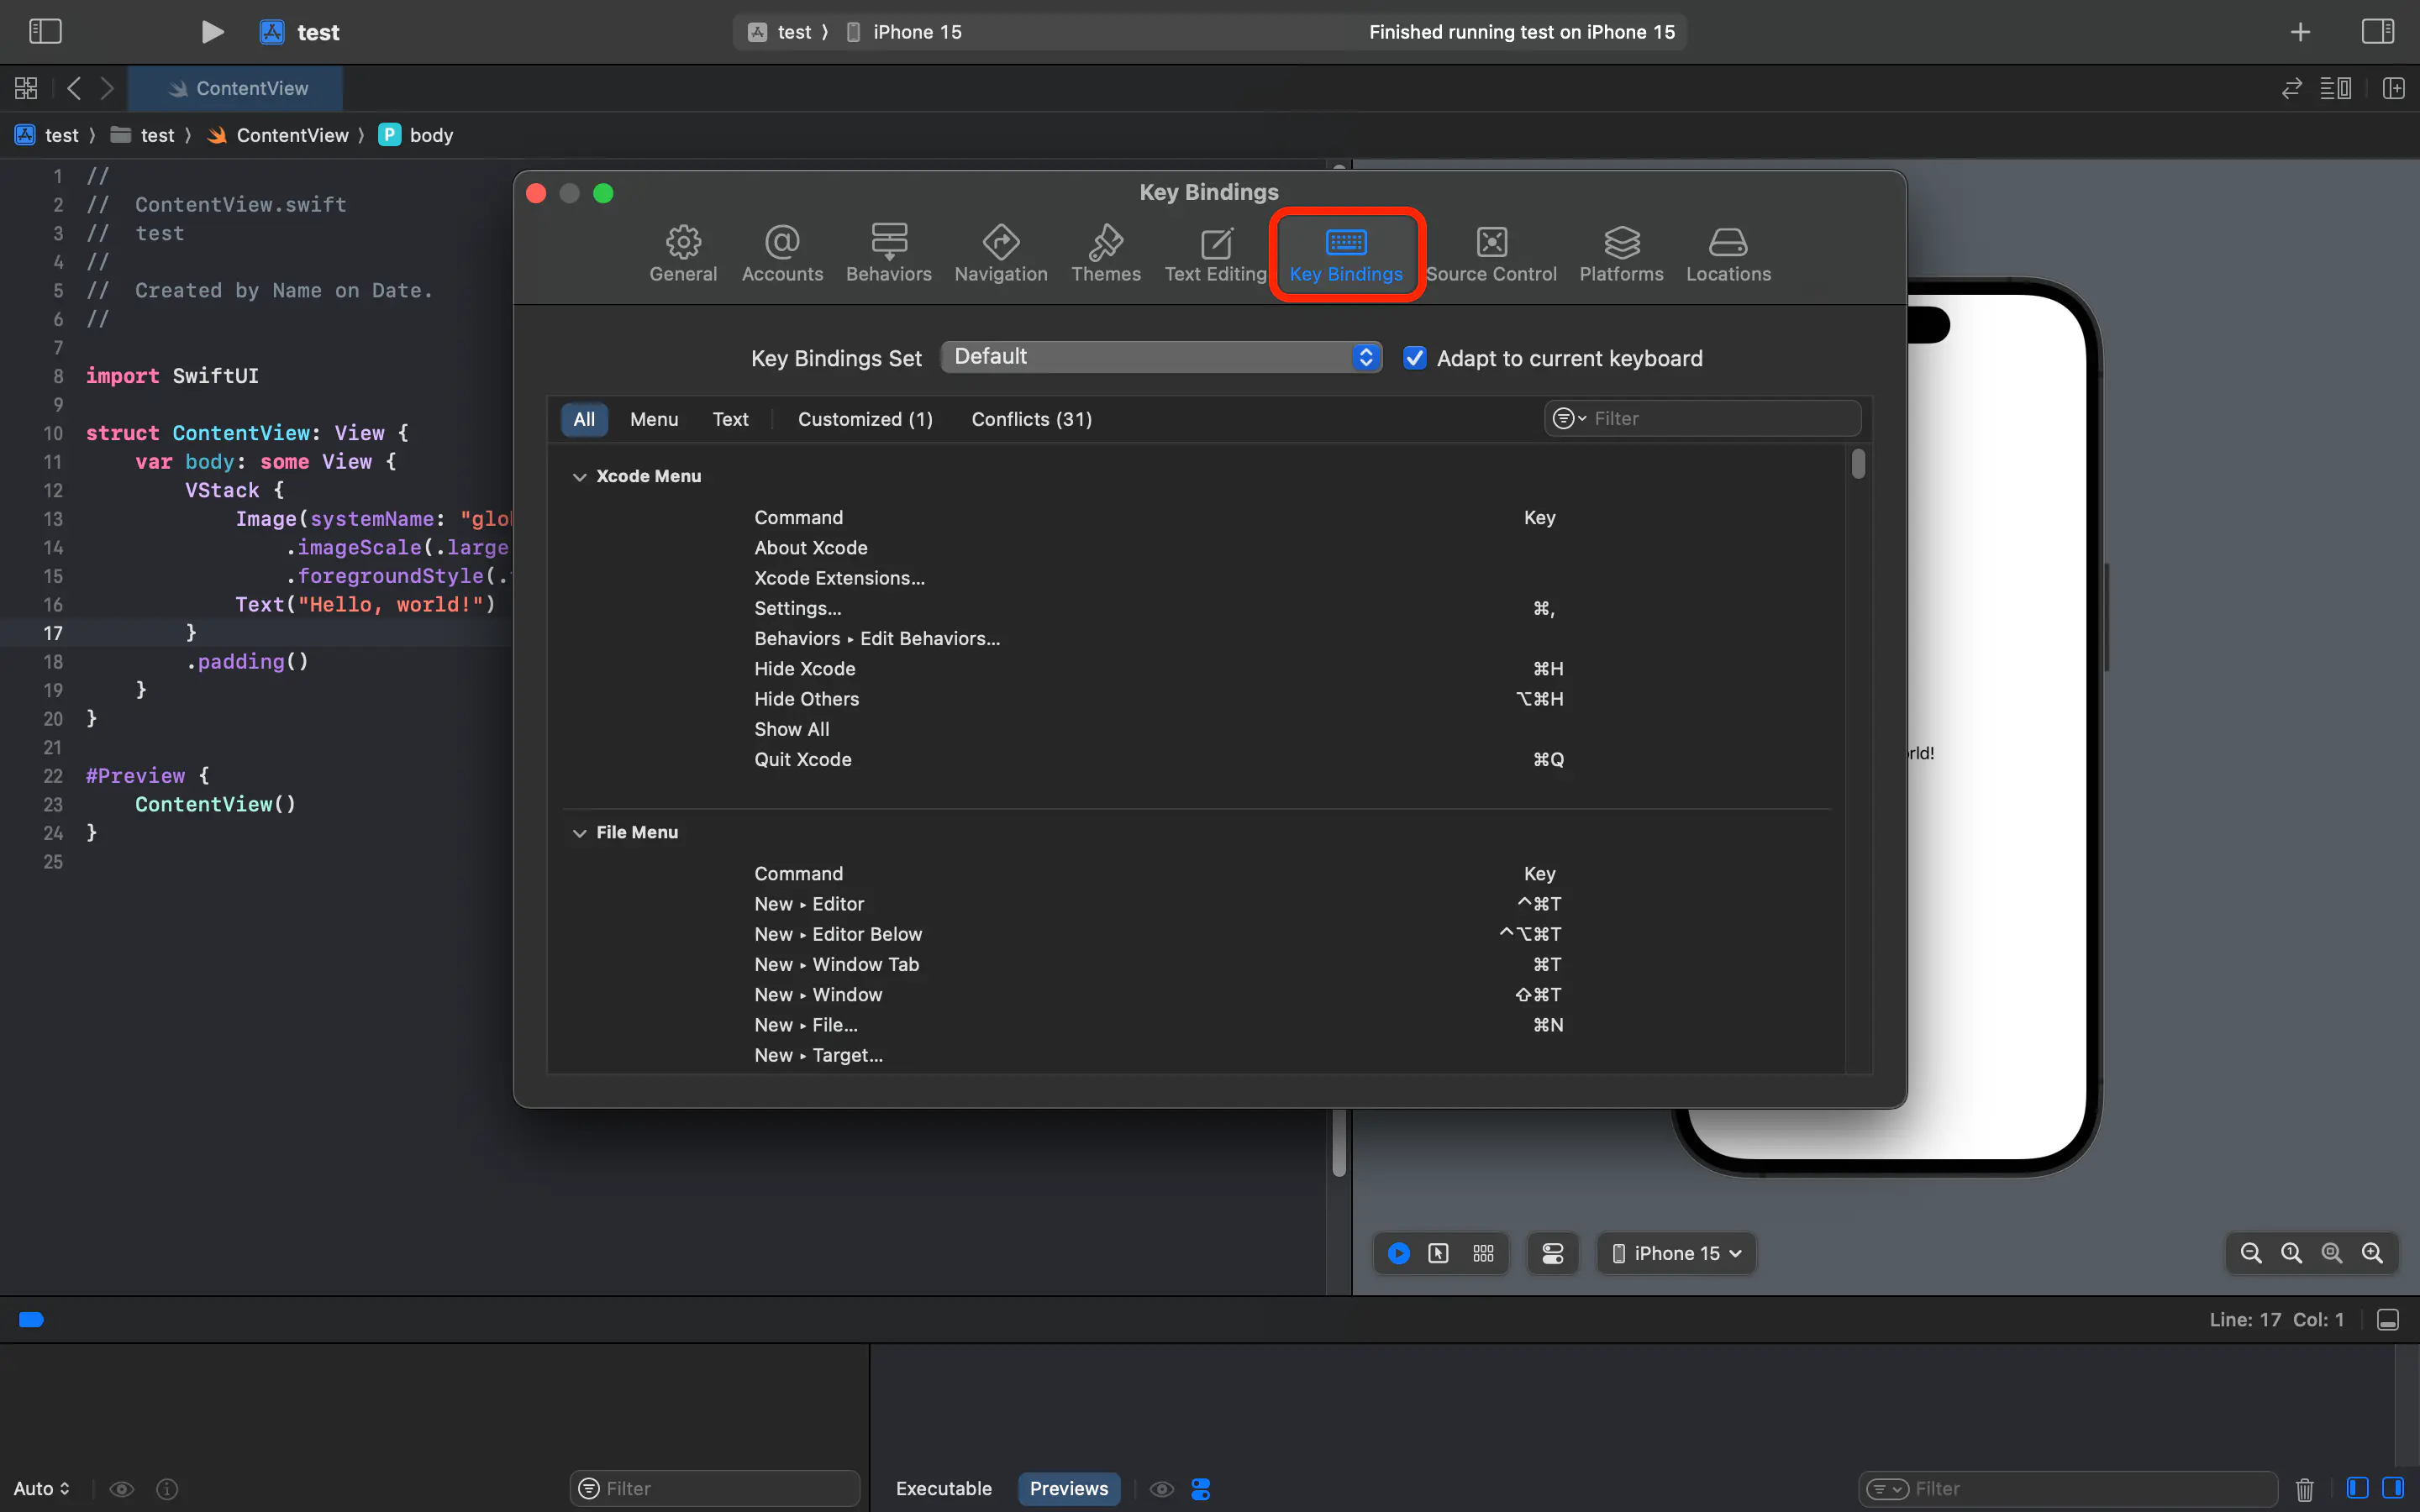Open Locations settings pane
Image resolution: width=2420 pixels, height=1512 pixels.
click(1728, 253)
